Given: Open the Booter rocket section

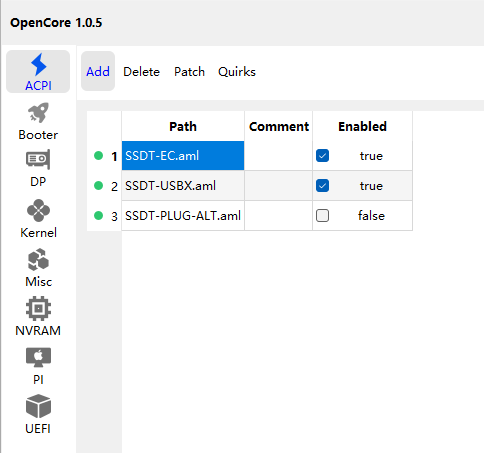Looking at the screenshot, I should pos(38,121).
